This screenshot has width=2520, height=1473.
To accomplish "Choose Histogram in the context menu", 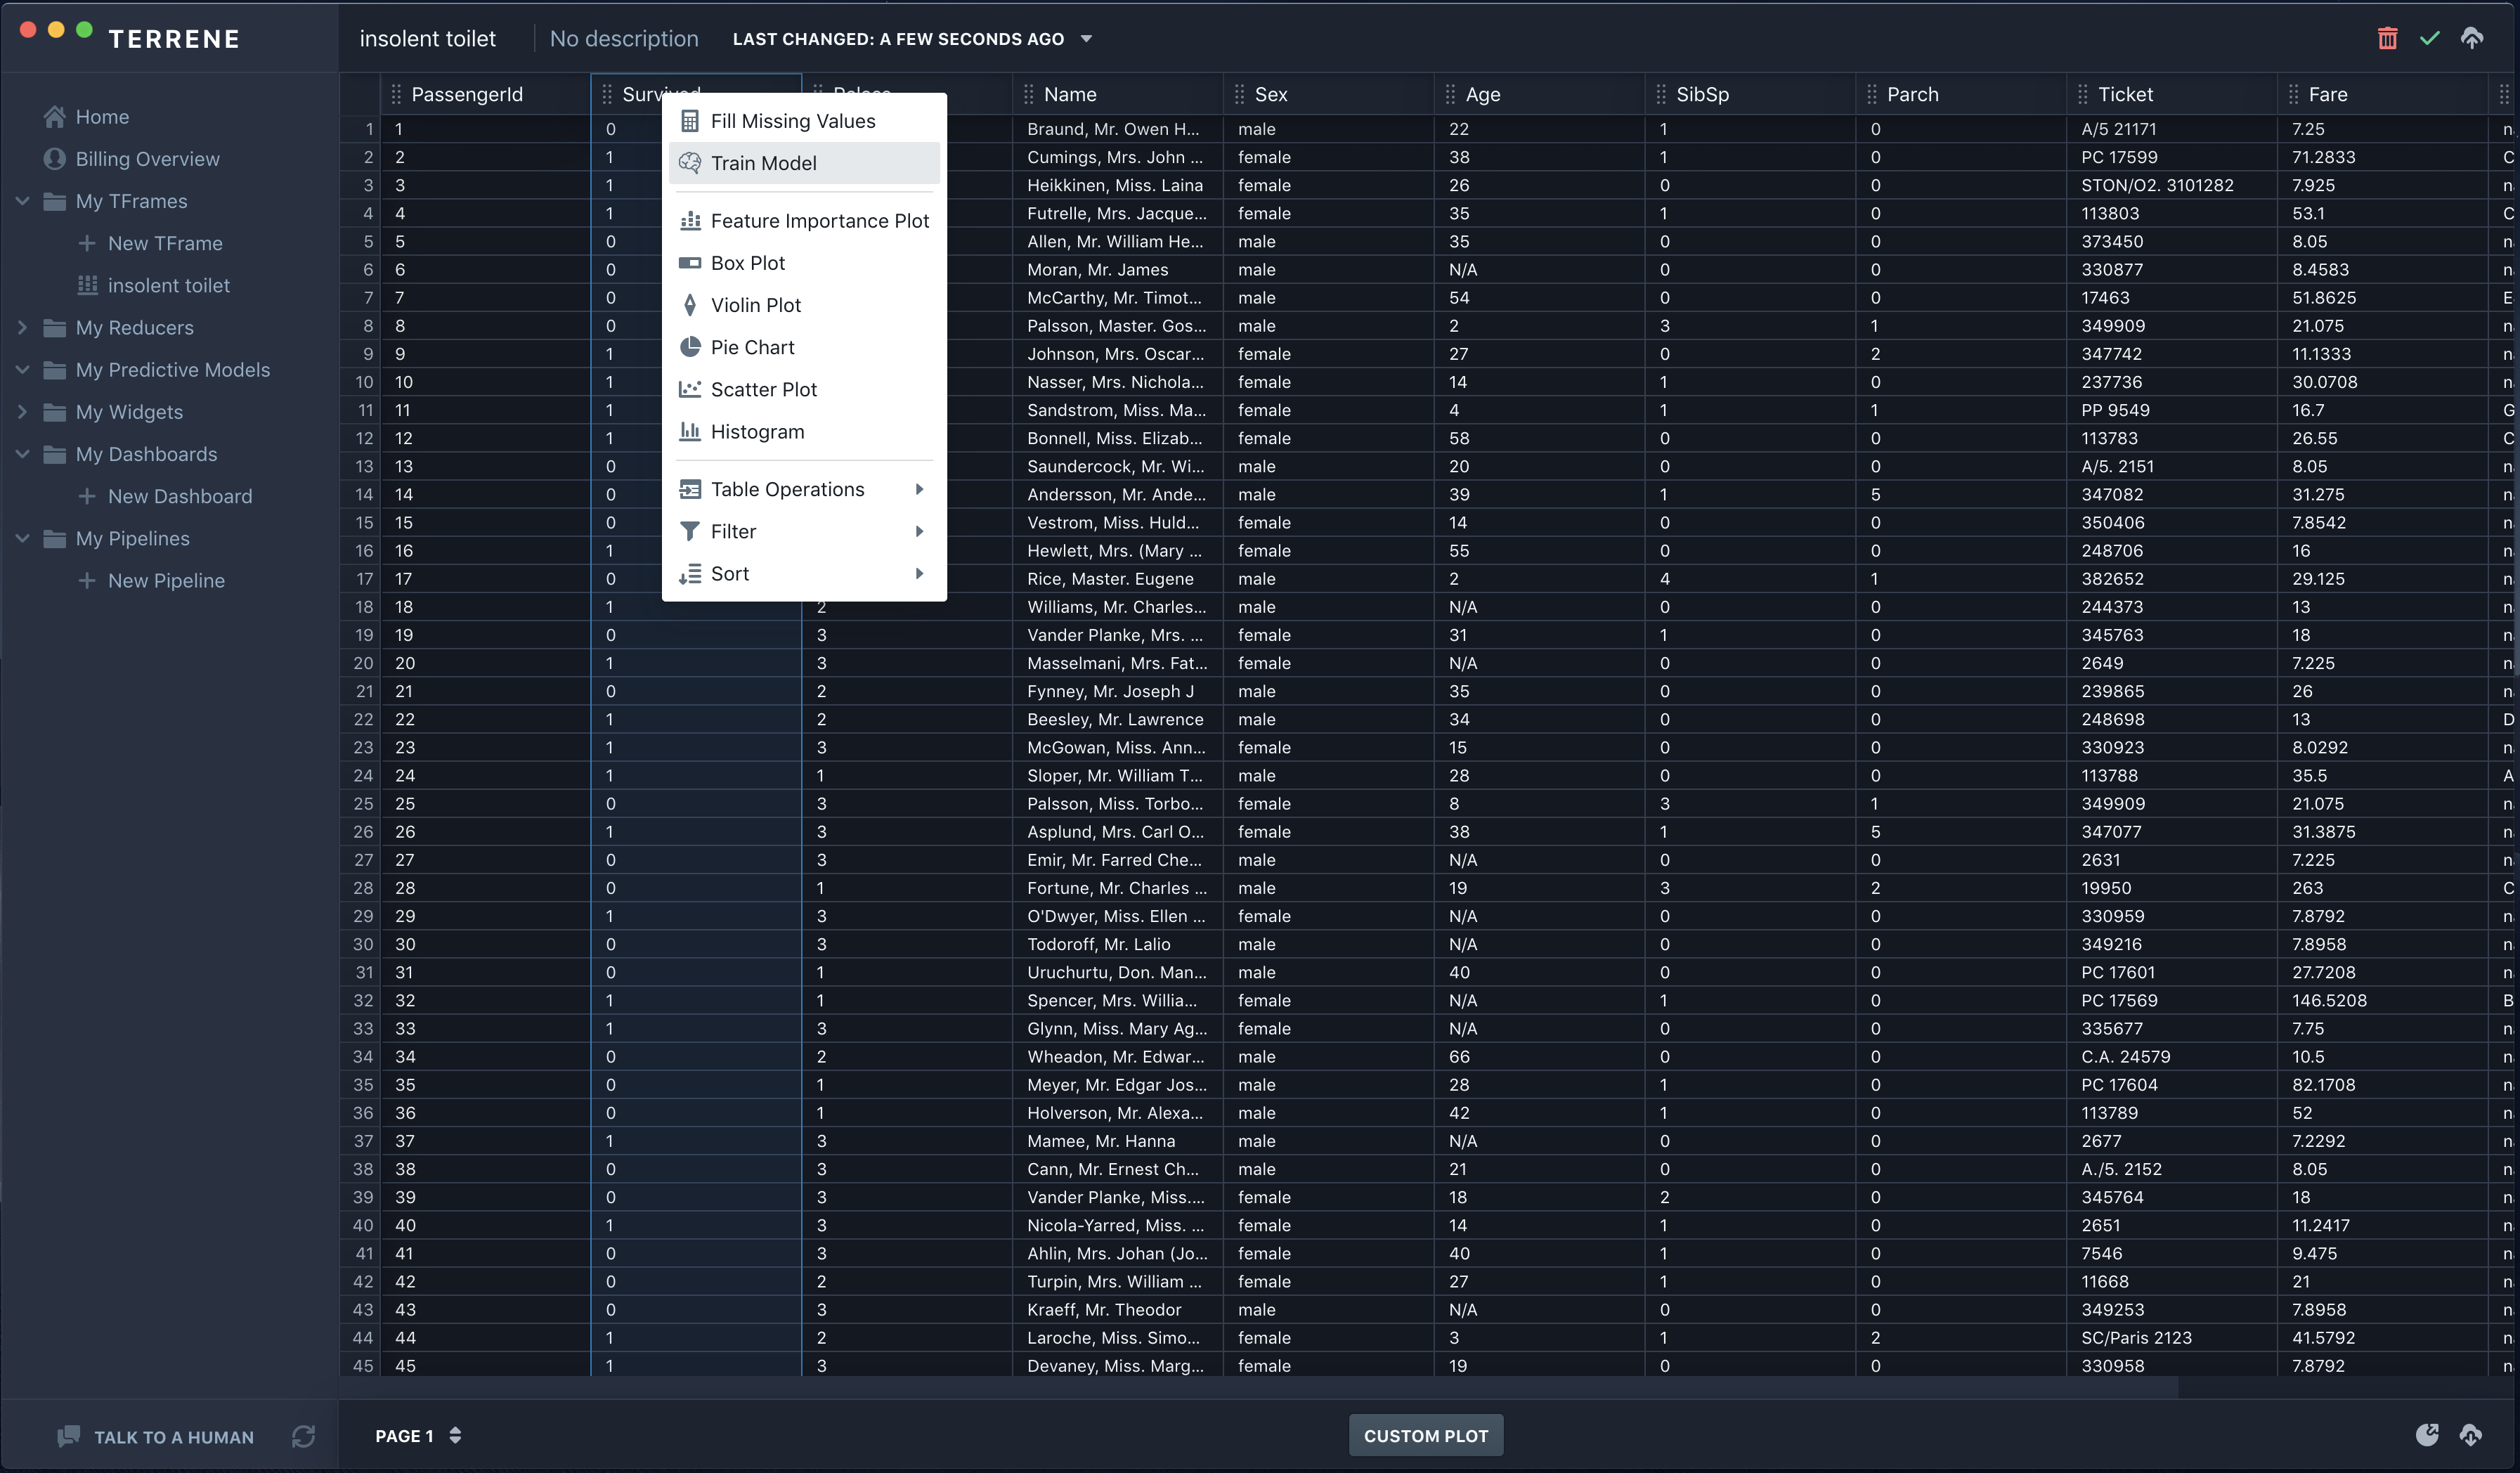I will [x=757, y=432].
